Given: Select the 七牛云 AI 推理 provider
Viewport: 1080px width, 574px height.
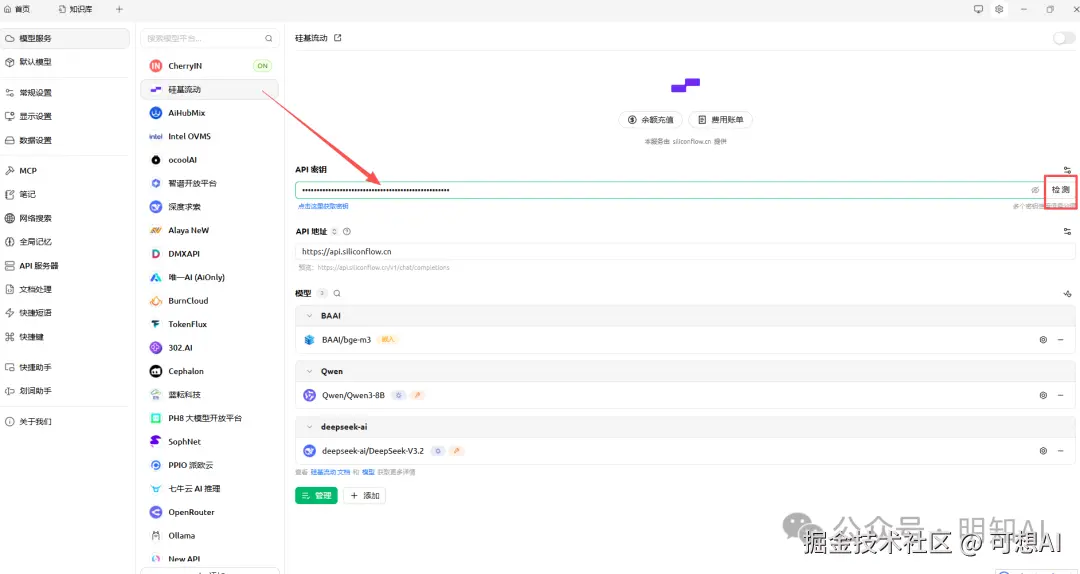Looking at the screenshot, I should click(x=209, y=489).
